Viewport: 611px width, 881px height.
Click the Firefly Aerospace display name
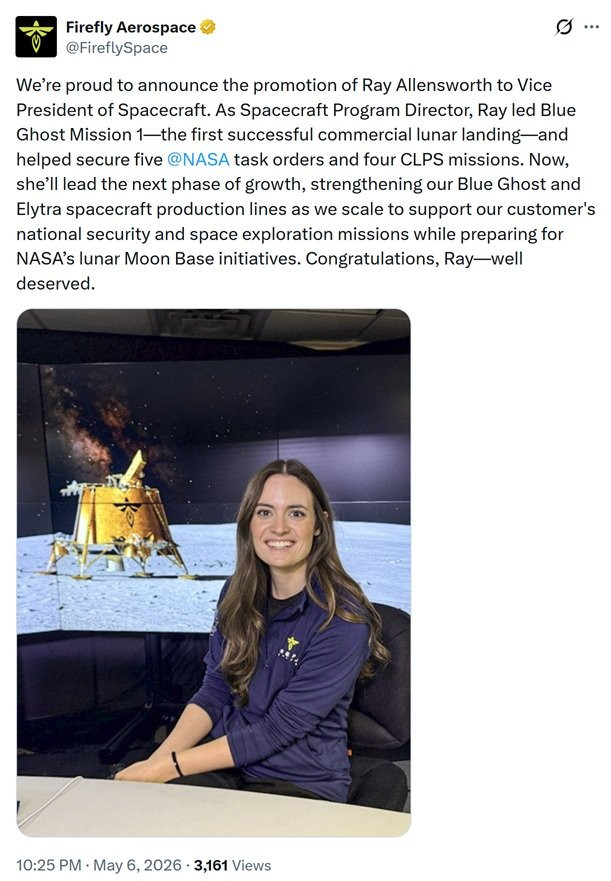point(130,27)
